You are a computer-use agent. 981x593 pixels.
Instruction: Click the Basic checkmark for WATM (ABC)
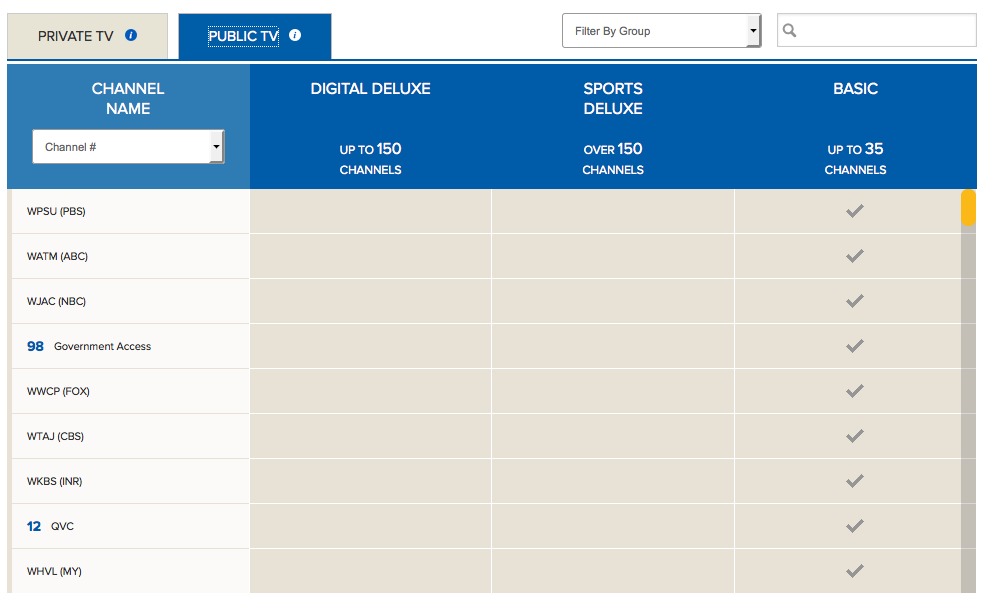[854, 256]
